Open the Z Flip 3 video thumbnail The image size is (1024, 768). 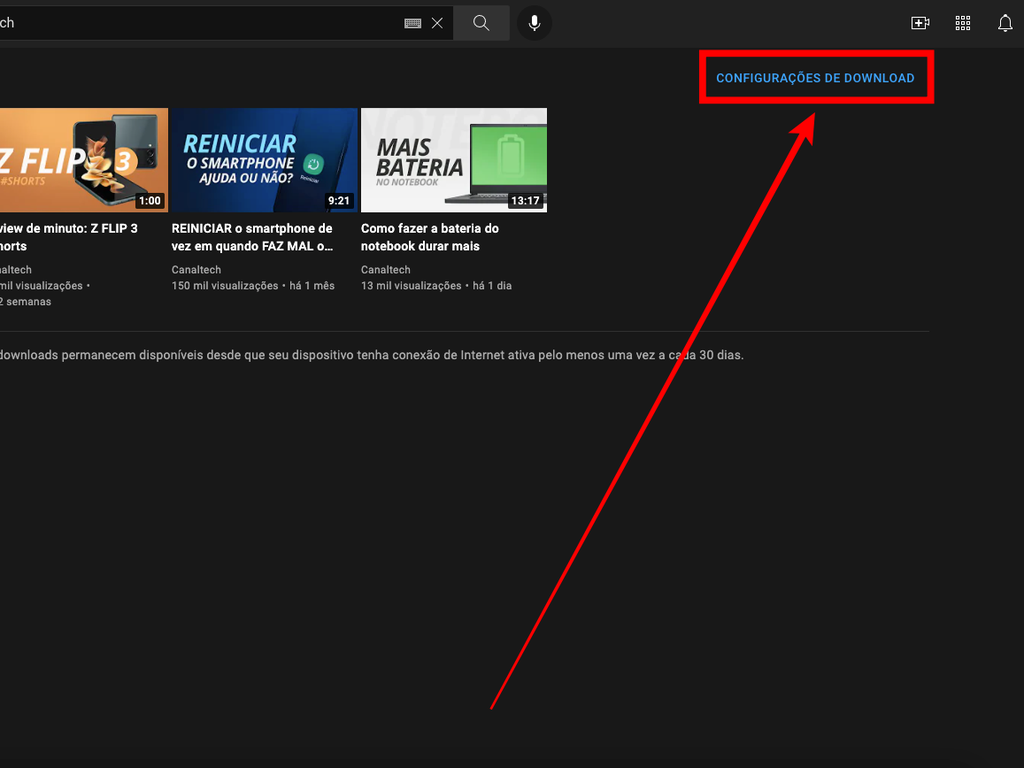[x=84, y=160]
